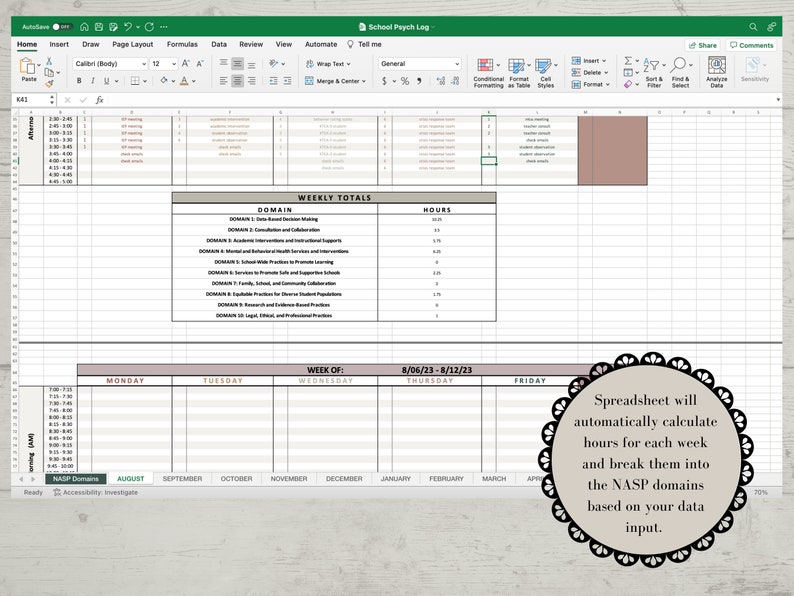Toggle Middle vertical alignment
Image resolution: width=794 pixels, height=596 pixels.
(x=237, y=63)
